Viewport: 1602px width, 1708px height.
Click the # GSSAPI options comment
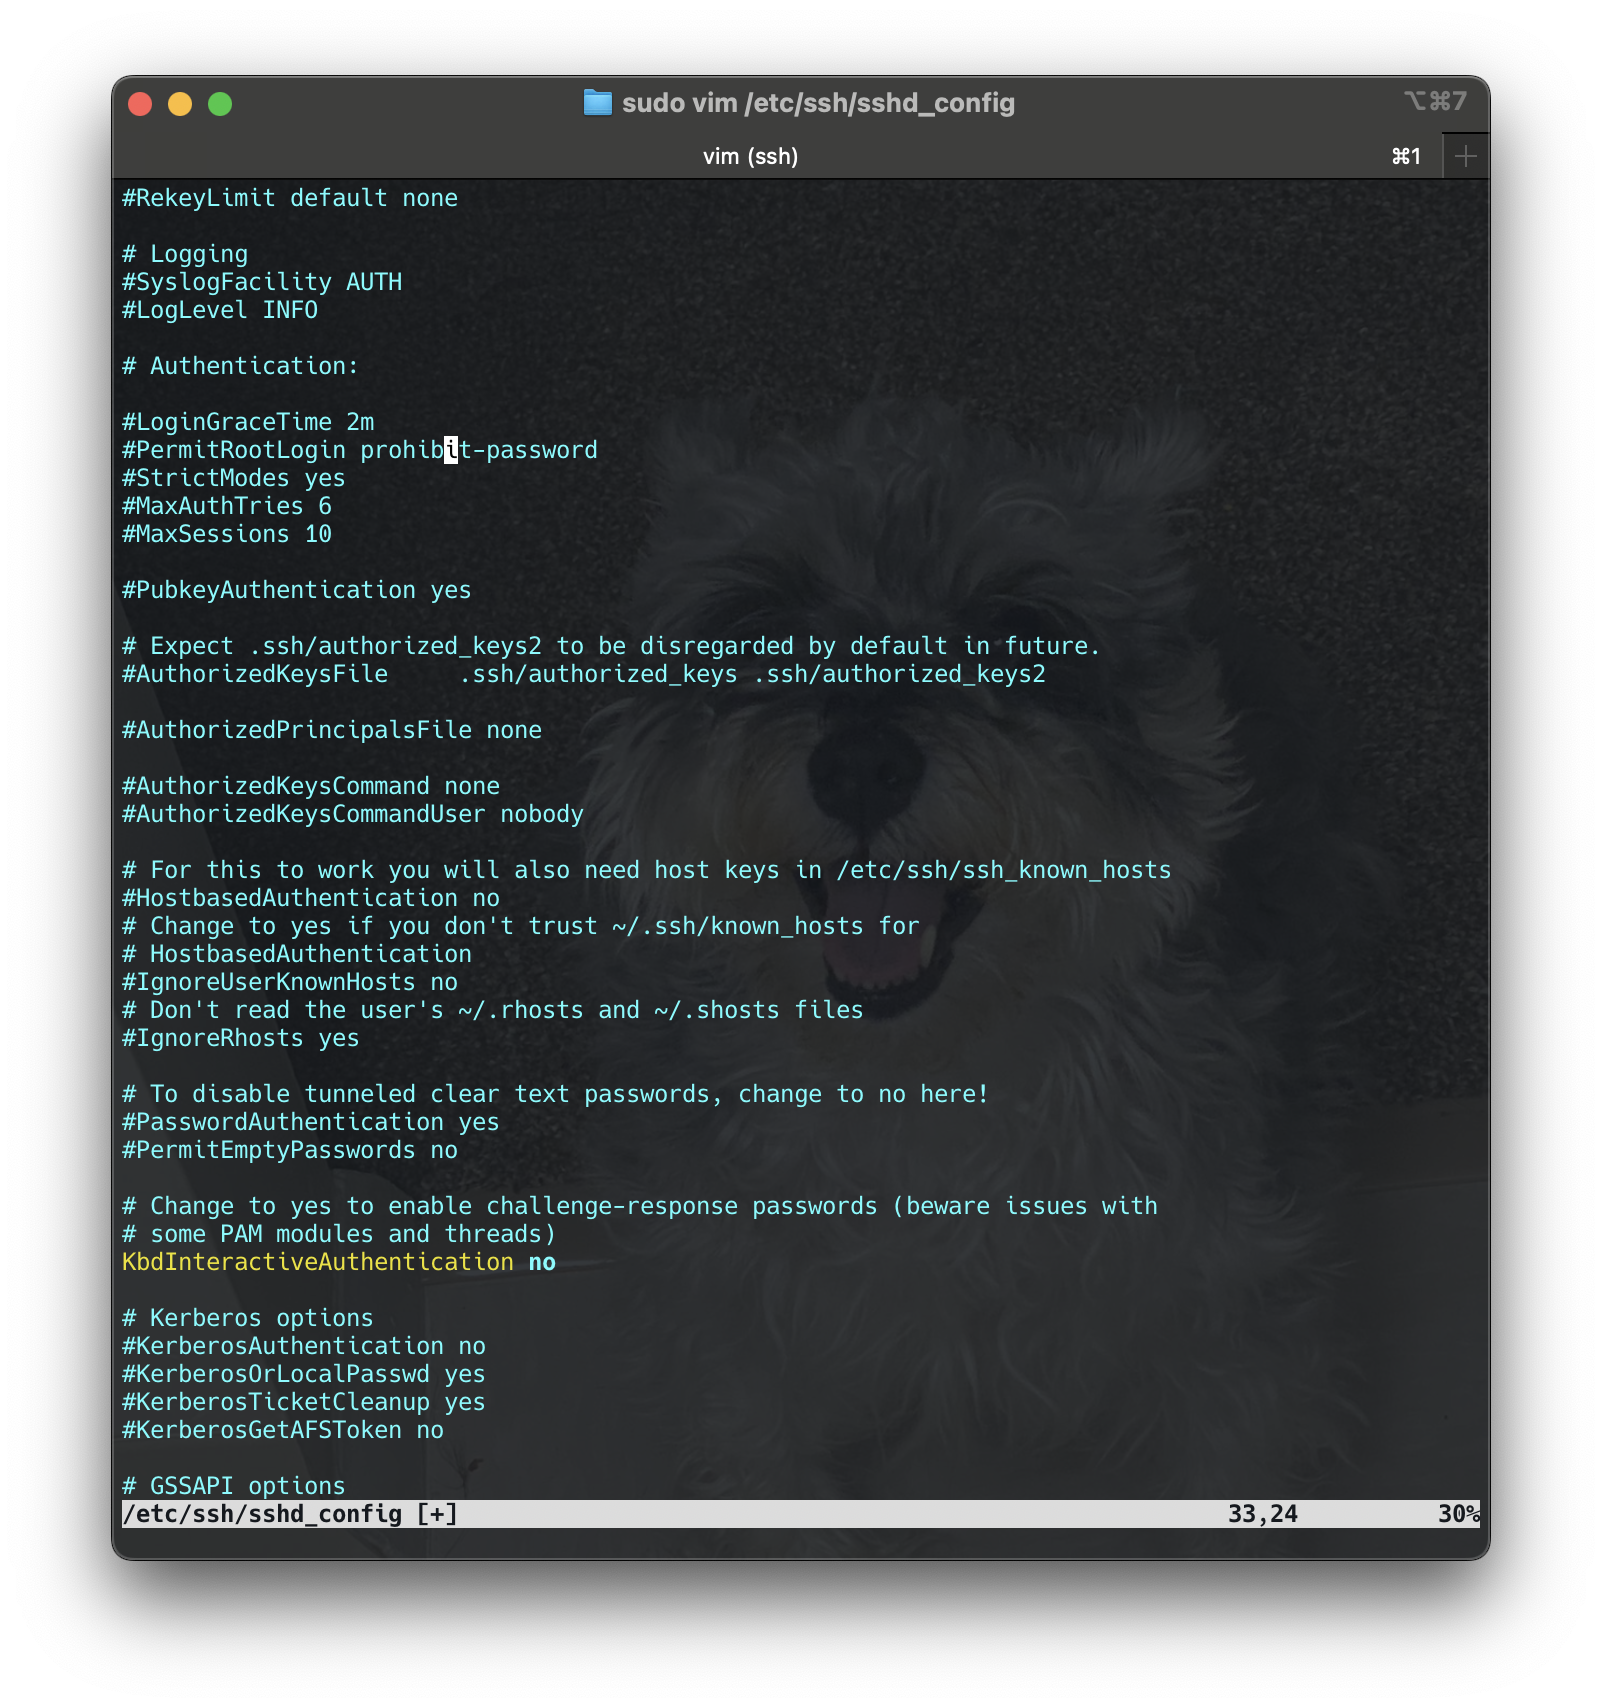pos(232,1485)
